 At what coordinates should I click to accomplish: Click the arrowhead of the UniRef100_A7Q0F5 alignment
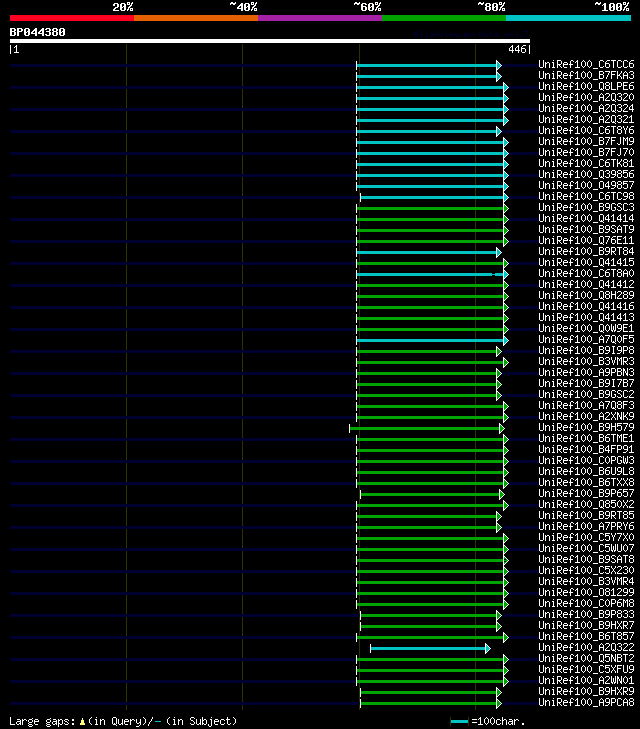point(506,340)
